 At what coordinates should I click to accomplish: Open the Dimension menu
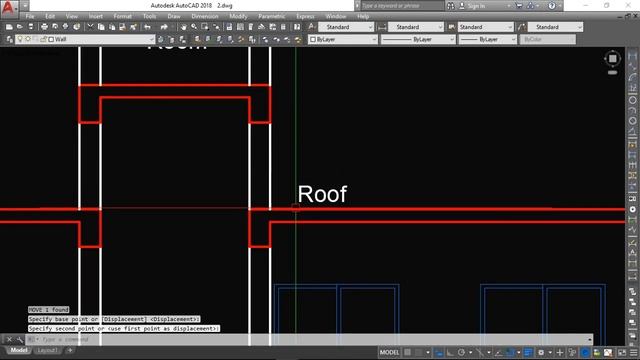click(205, 16)
